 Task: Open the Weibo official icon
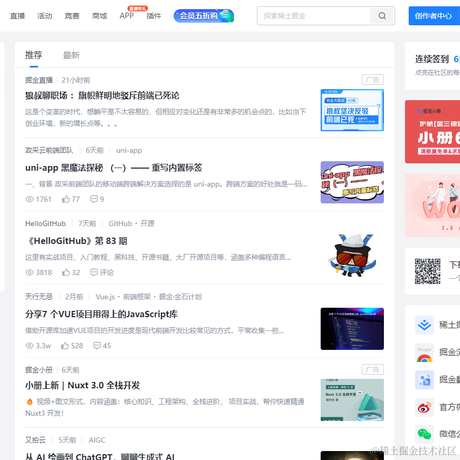[x=424, y=407]
